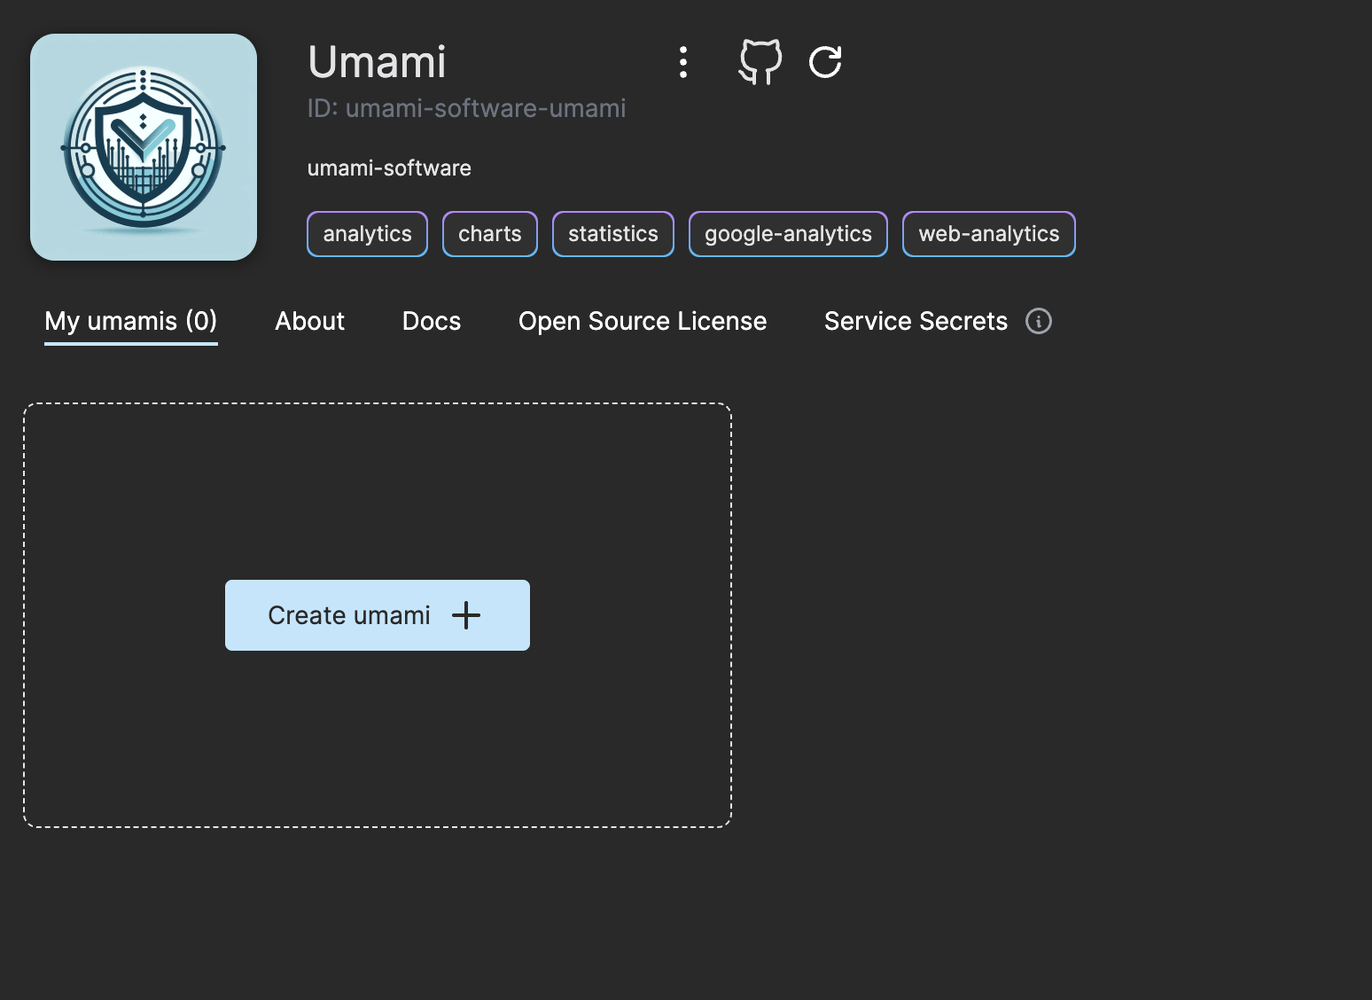The image size is (1372, 1000).
Task: Click the Umami title heading
Action: [x=377, y=62]
